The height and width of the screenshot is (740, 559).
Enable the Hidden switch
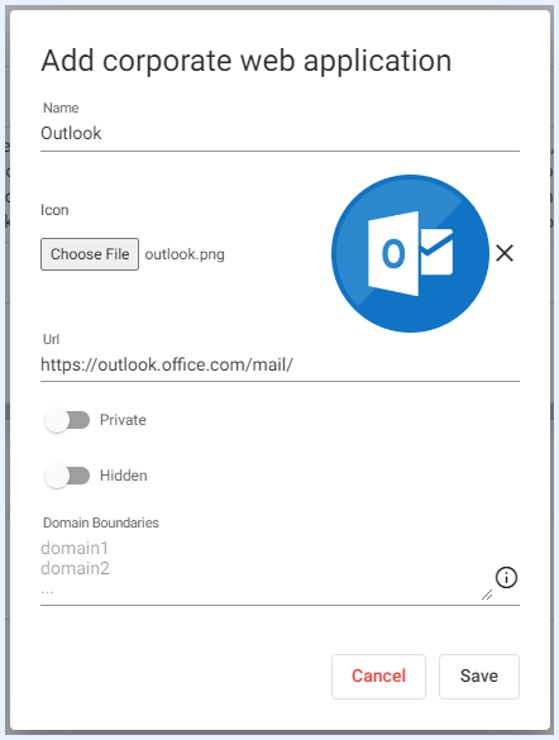tap(67, 476)
